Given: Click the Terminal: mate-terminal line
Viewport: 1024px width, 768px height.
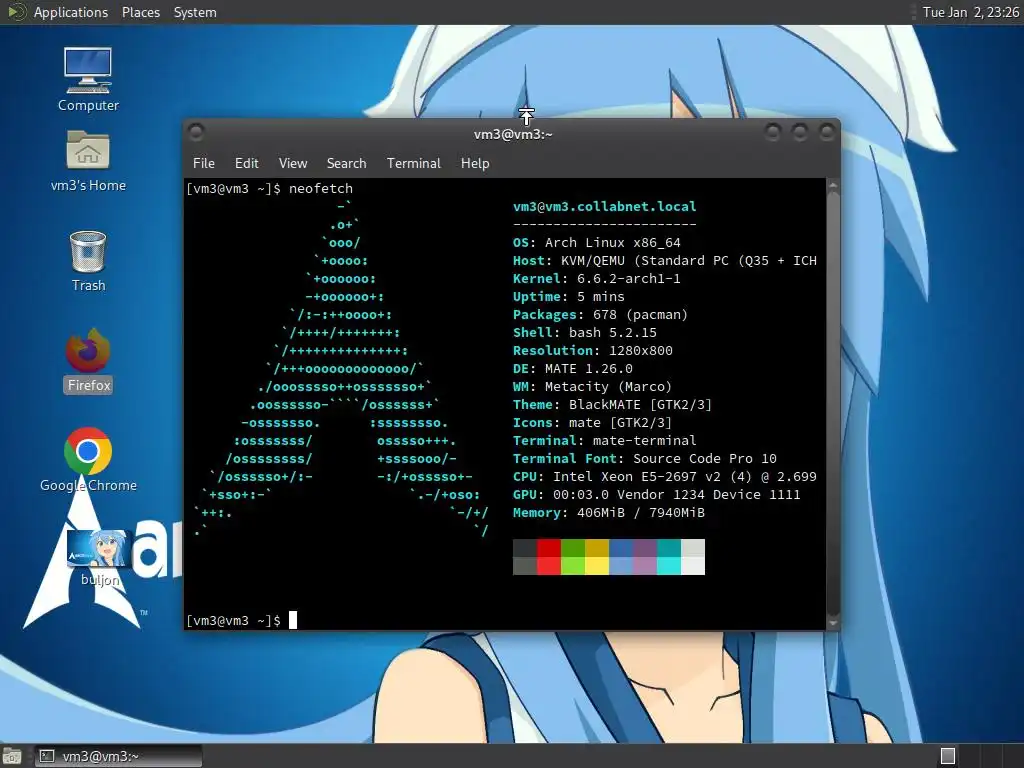Looking at the screenshot, I should [x=604, y=441].
